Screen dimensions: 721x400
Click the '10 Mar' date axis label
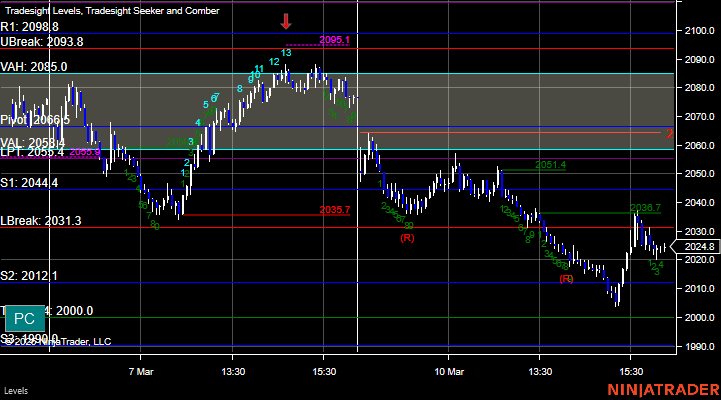click(x=449, y=371)
